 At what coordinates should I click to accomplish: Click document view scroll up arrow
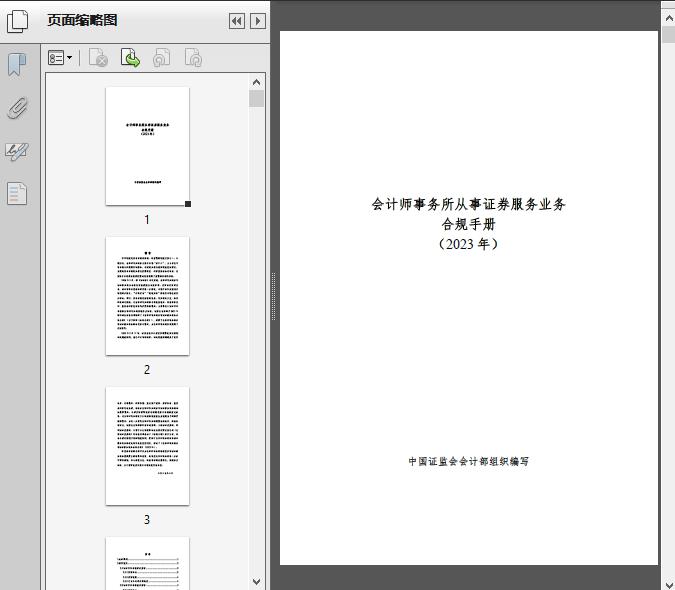tap(669, 18)
